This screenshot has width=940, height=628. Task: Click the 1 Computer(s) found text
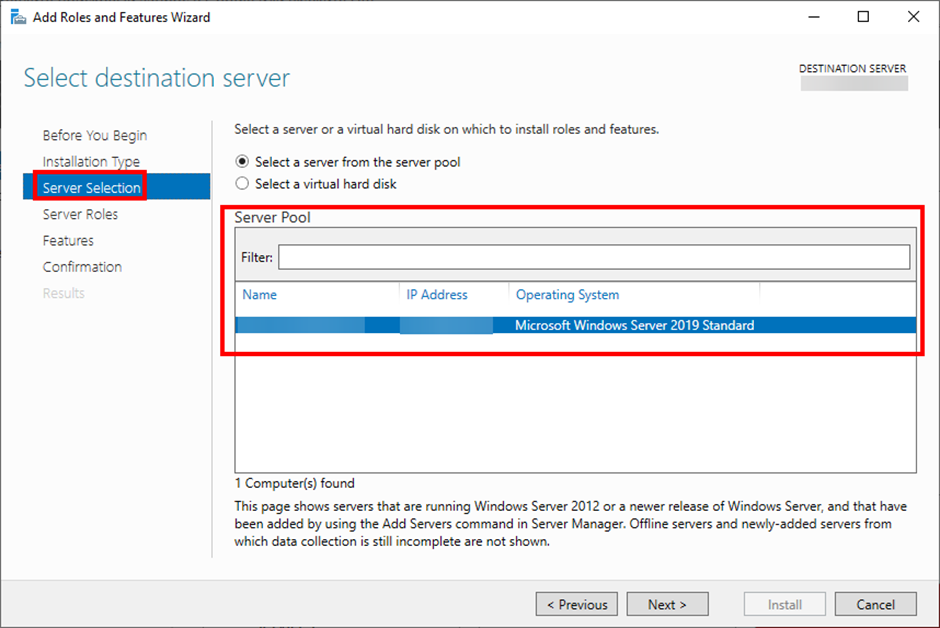[294, 483]
